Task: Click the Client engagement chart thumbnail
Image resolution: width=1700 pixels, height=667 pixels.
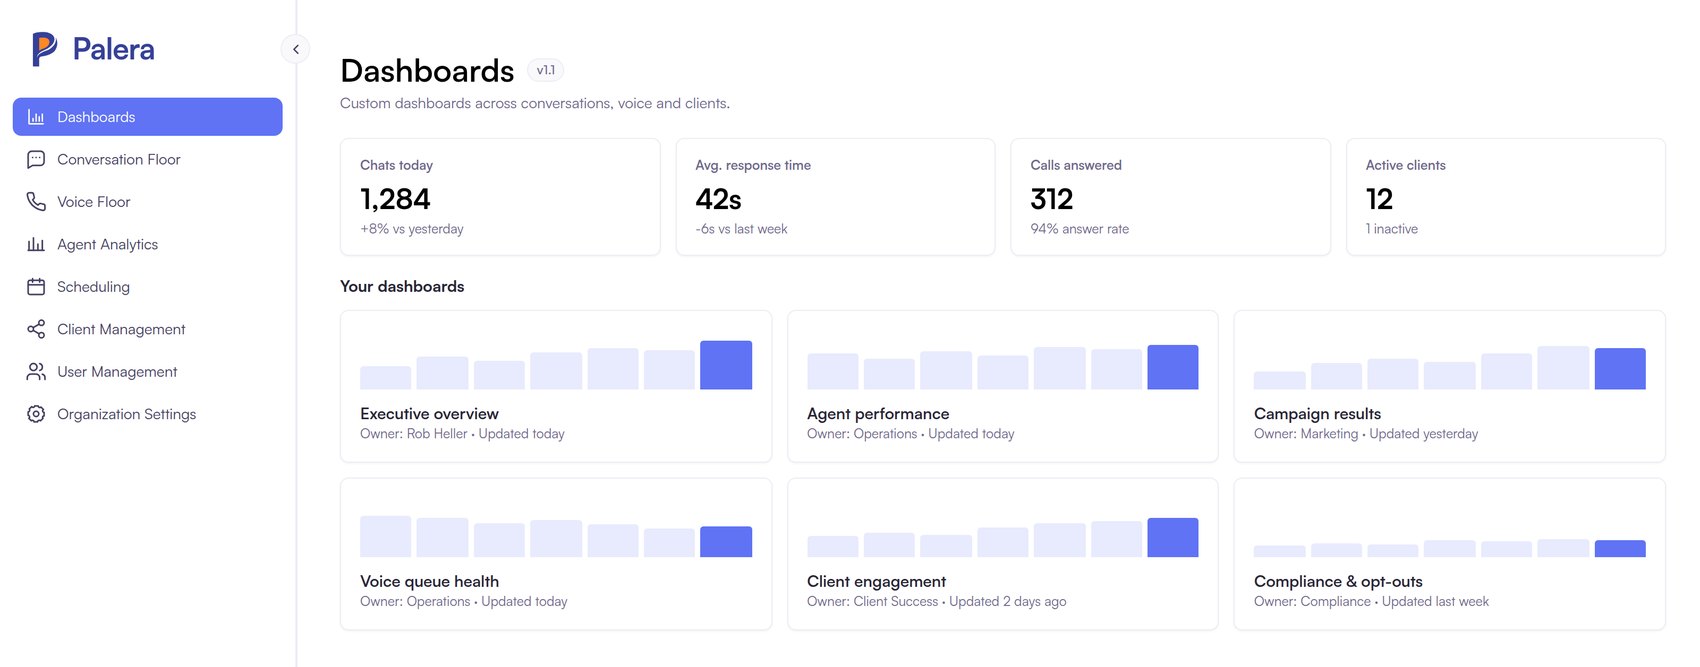Action: tap(1003, 537)
